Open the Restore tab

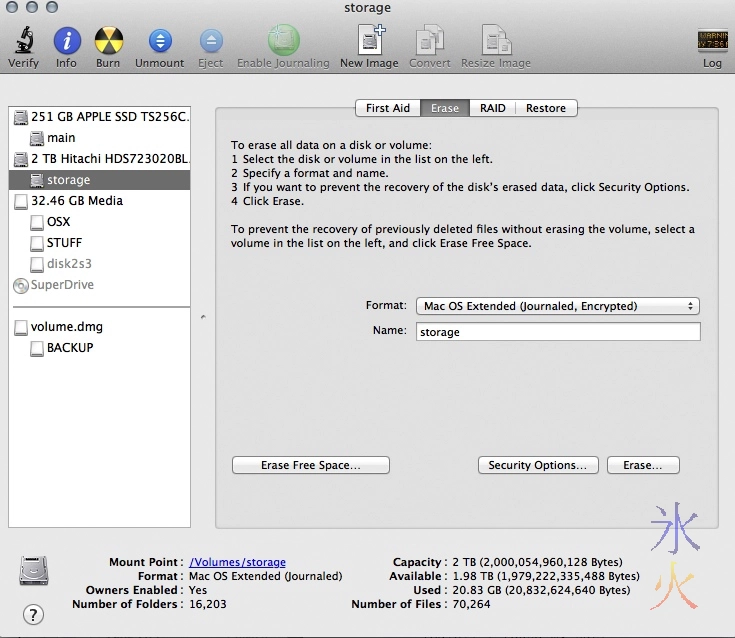(x=546, y=108)
